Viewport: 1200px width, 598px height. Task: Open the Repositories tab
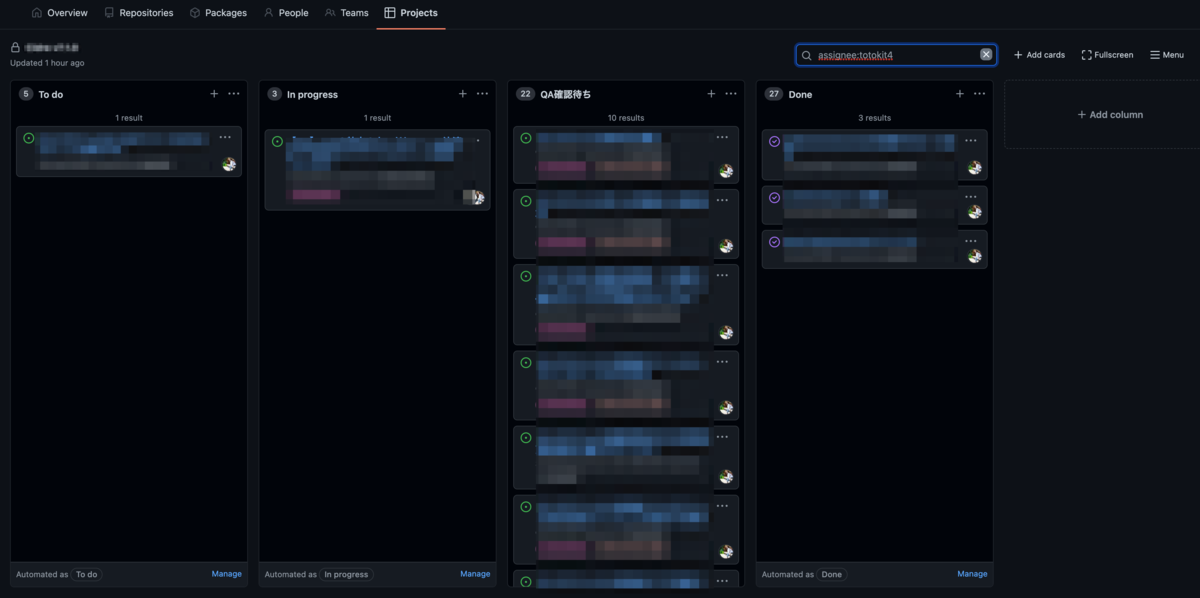coord(139,13)
